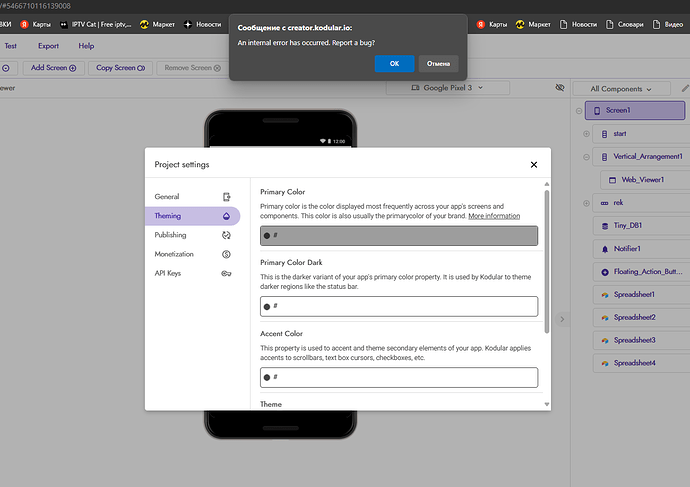
Task: Open the Export menu
Action: (x=48, y=46)
